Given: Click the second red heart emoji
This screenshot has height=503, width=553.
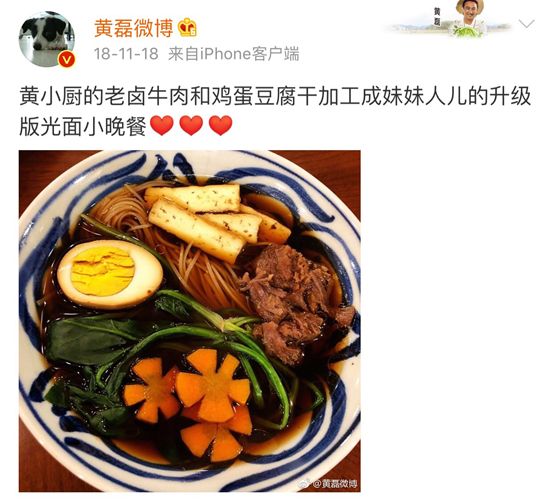Looking at the screenshot, I should pos(191,125).
